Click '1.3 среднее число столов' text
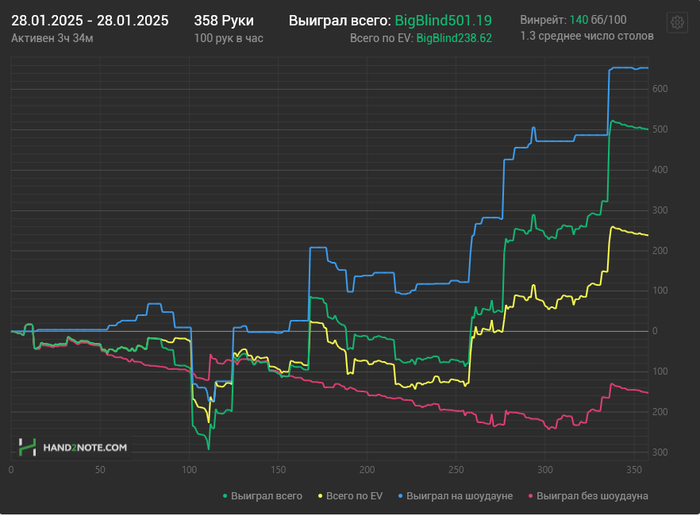Image resolution: width=700 pixels, height=516 pixels. coord(587,36)
